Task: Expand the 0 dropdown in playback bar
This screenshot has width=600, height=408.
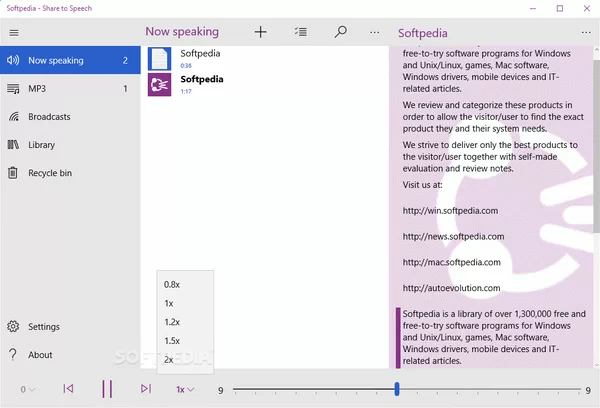Action: click(28, 390)
